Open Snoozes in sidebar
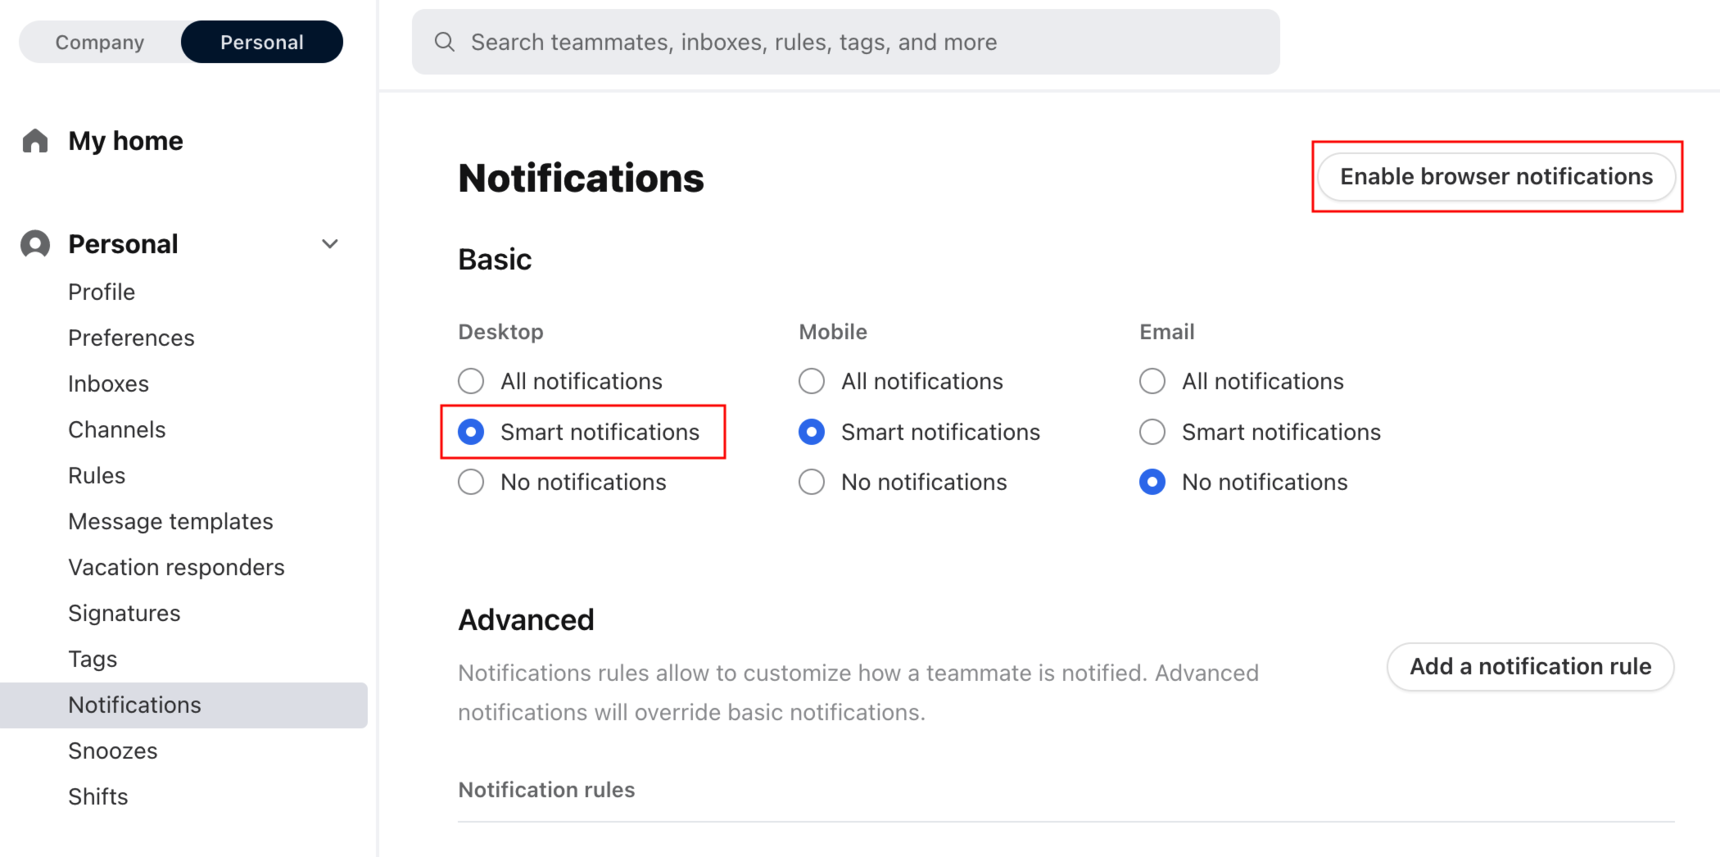This screenshot has width=1720, height=857. 113,751
